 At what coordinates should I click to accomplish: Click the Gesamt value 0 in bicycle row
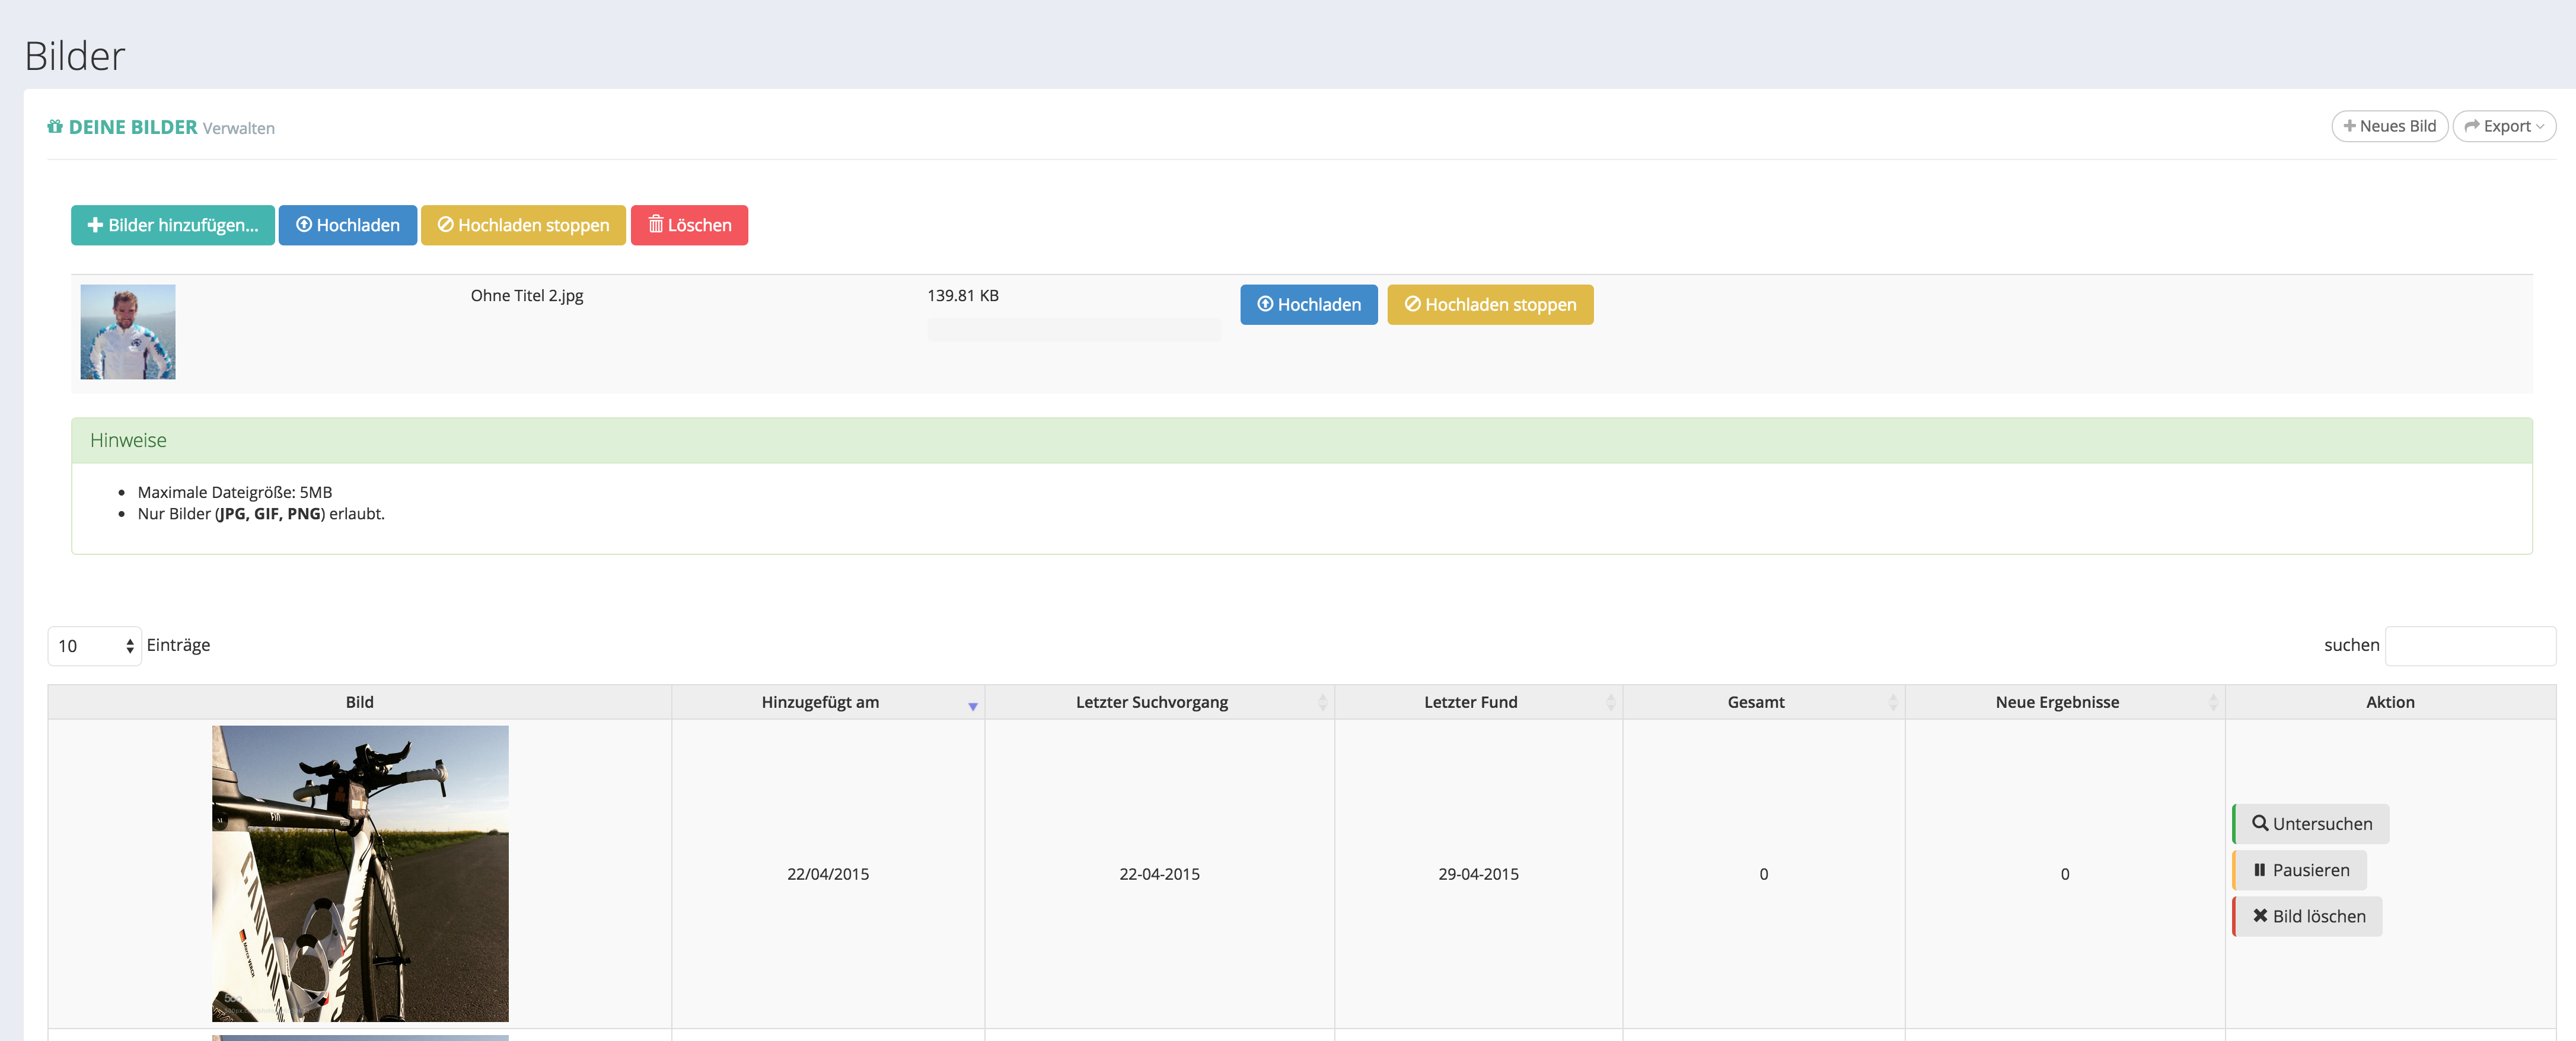click(1764, 874)
